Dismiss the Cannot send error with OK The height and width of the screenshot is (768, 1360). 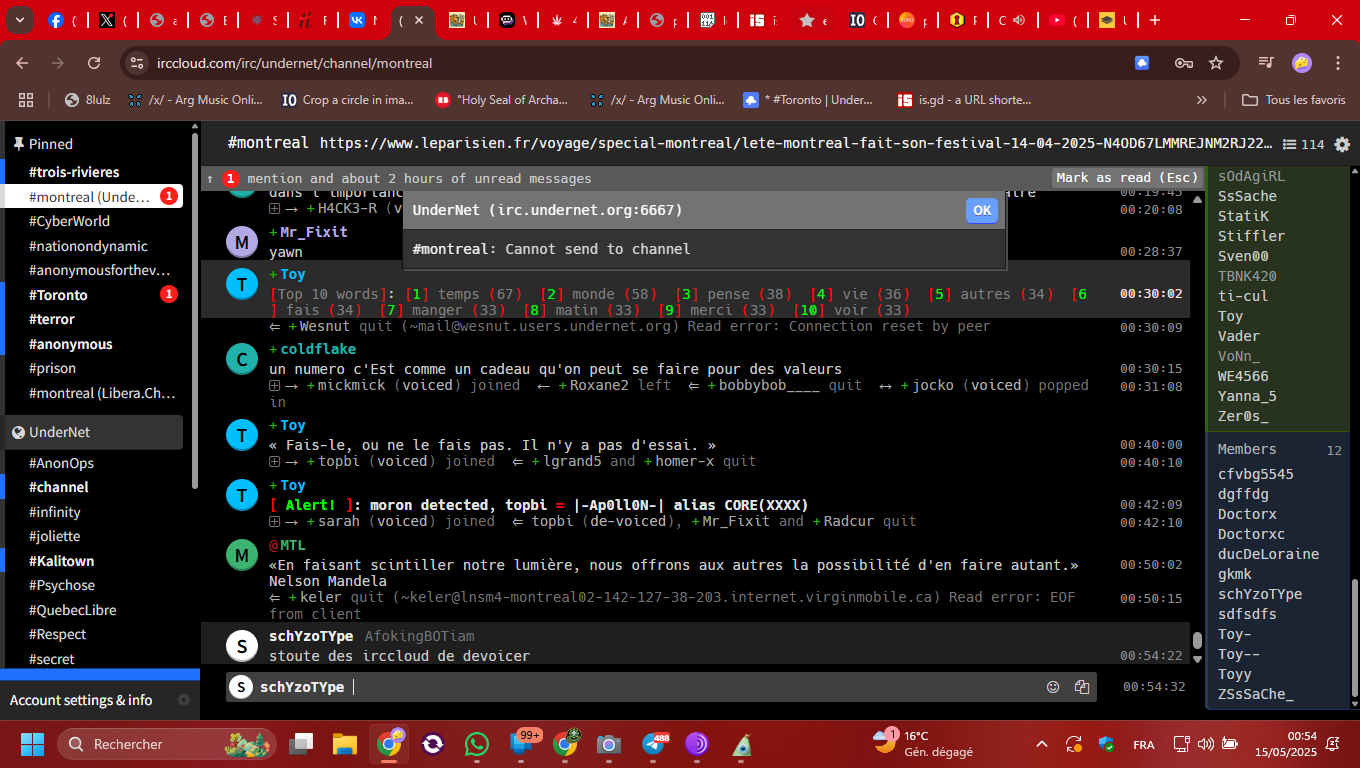[x=981, y=210]
